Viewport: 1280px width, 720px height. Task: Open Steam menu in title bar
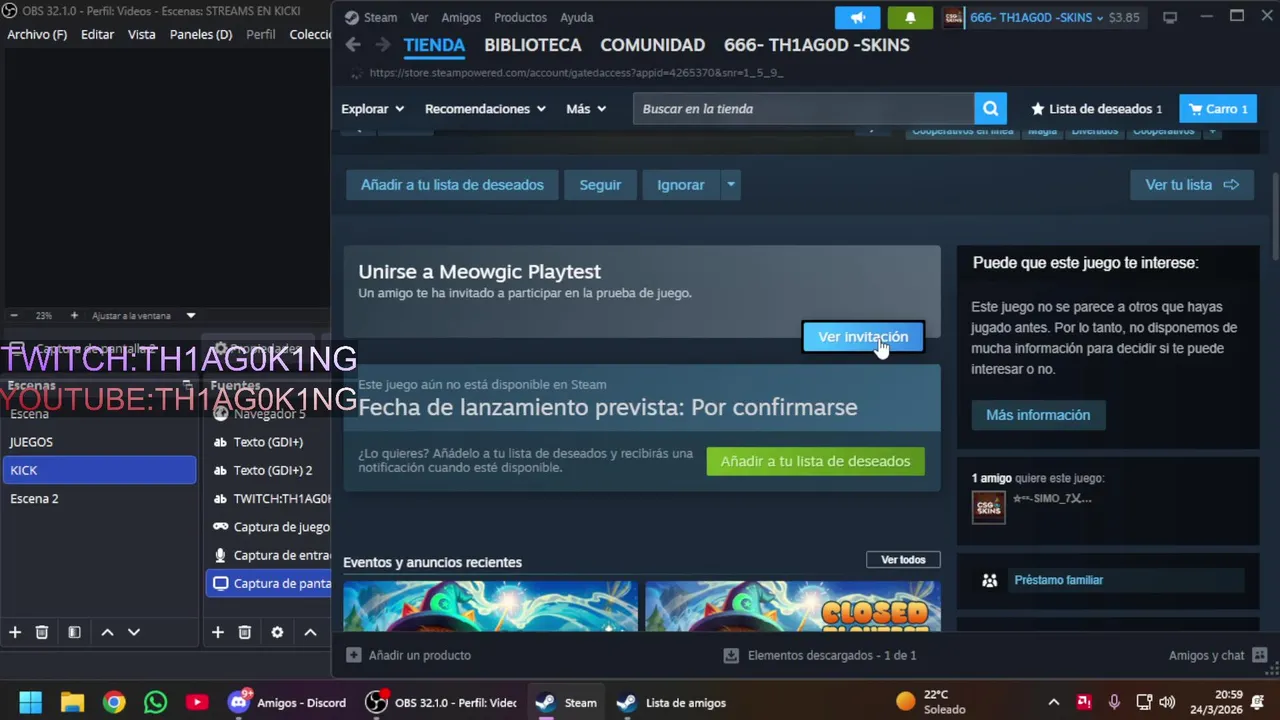tap(371, 17)
